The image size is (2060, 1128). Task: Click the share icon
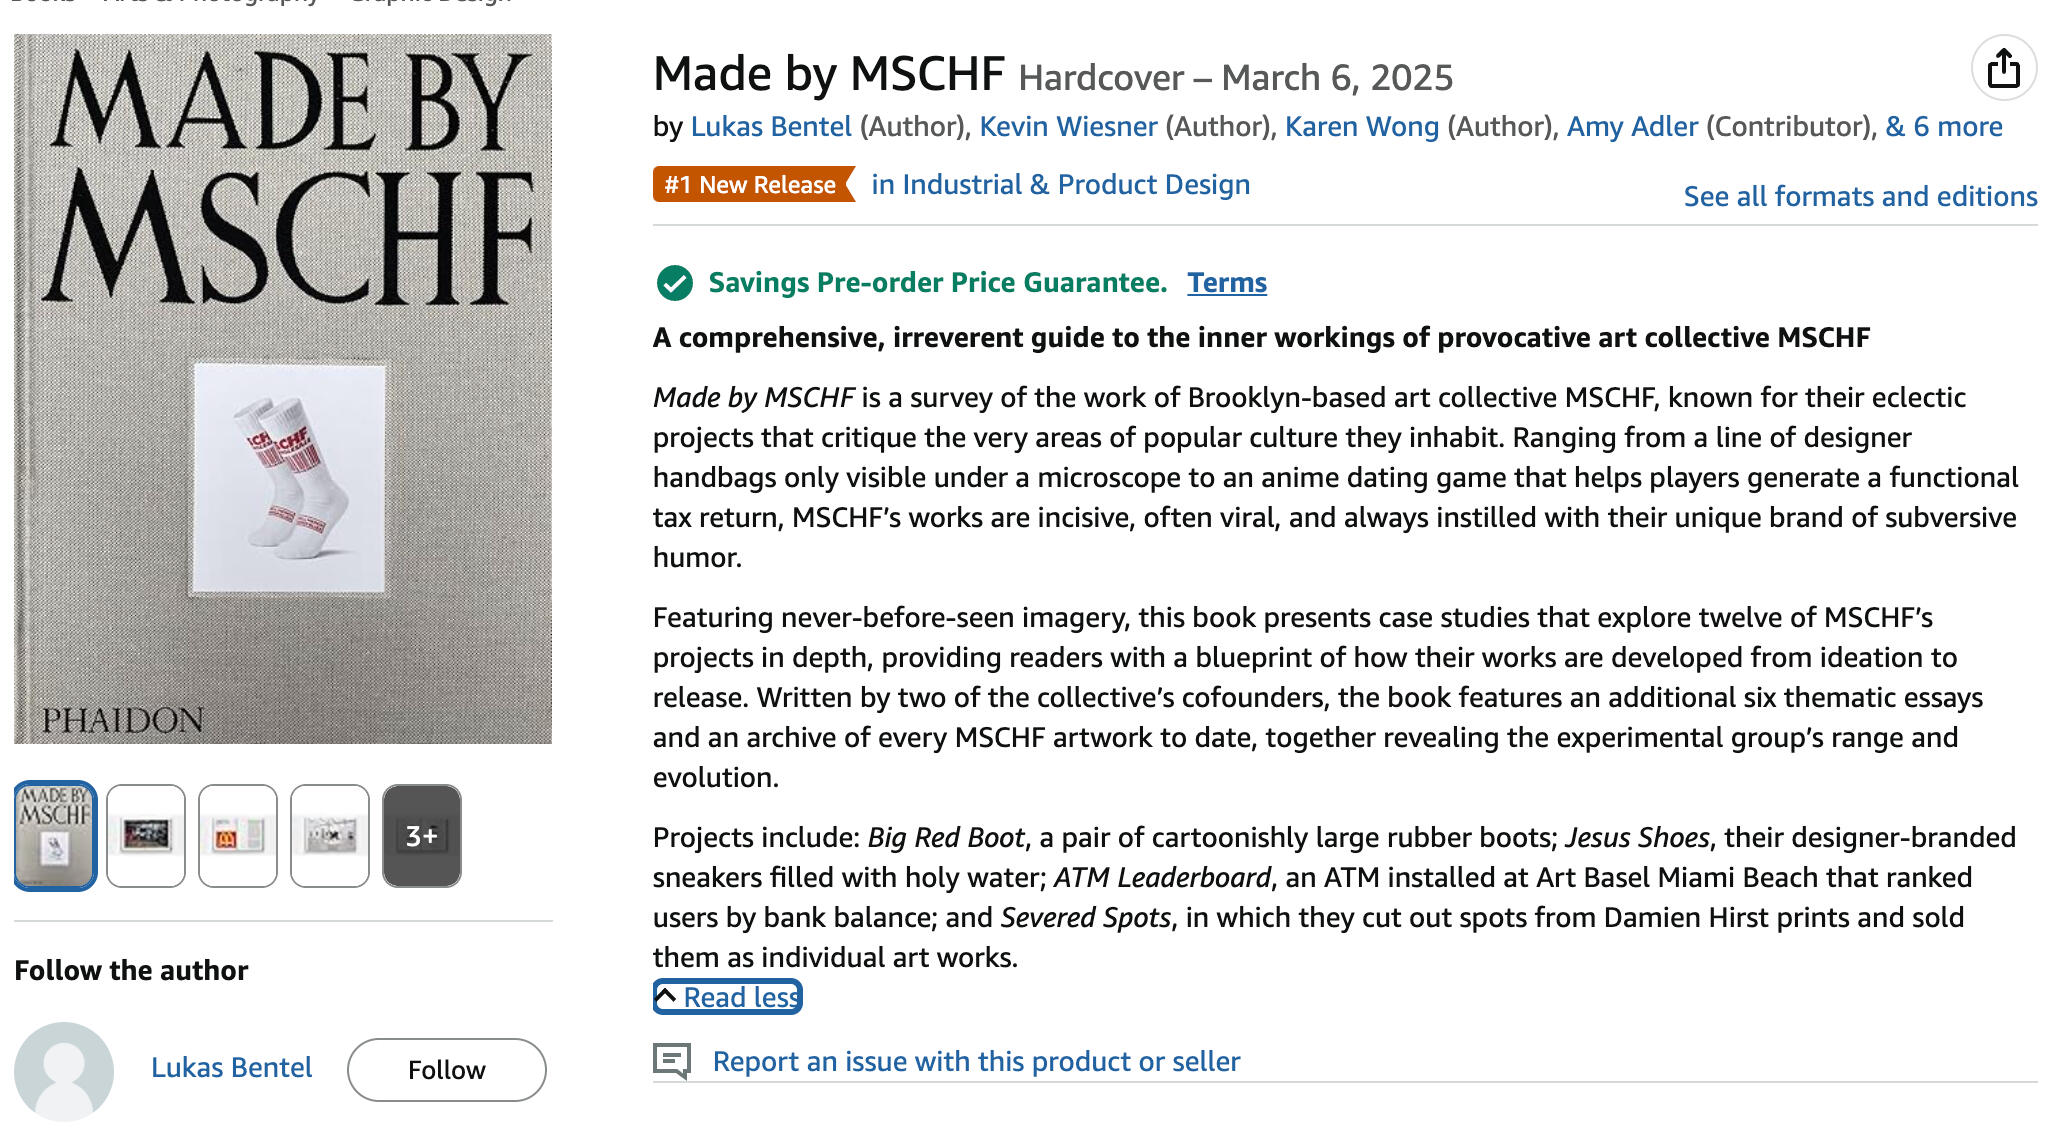2003,69
